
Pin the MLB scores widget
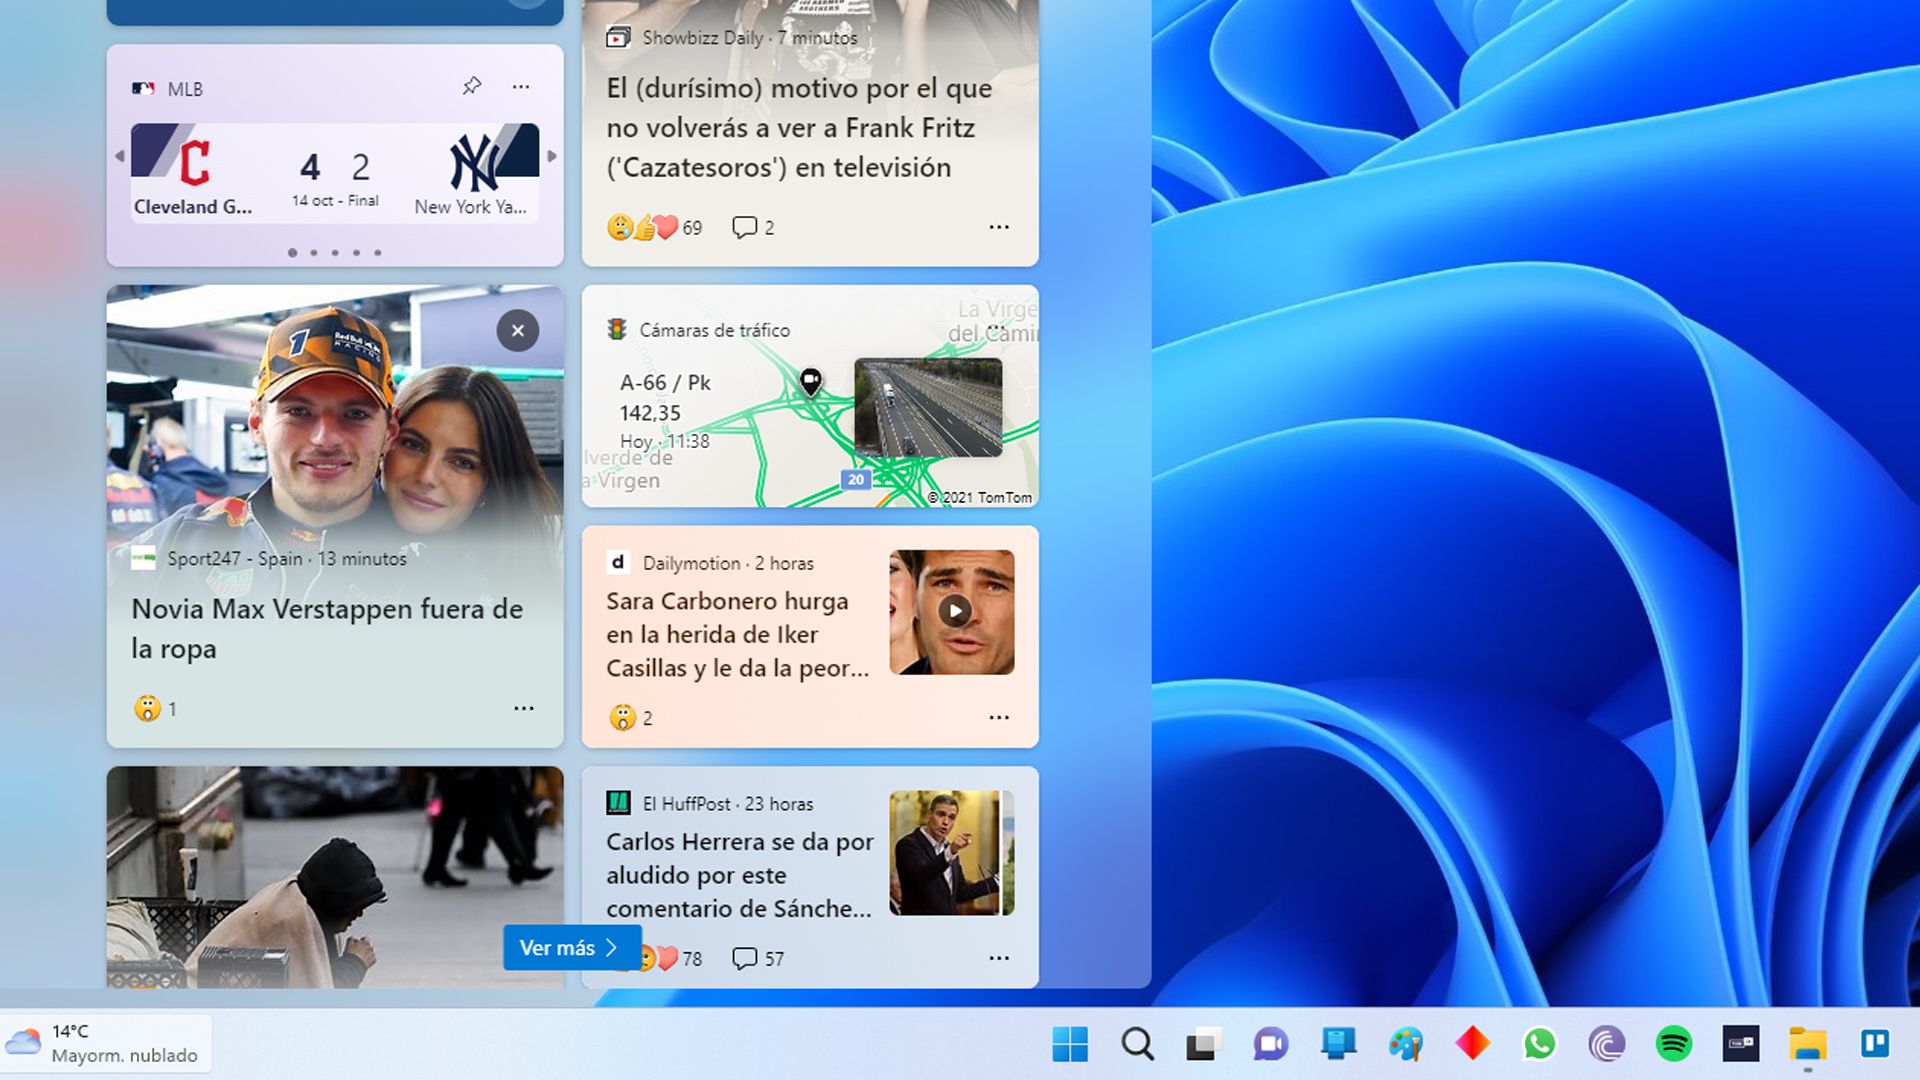pos(470,87)
